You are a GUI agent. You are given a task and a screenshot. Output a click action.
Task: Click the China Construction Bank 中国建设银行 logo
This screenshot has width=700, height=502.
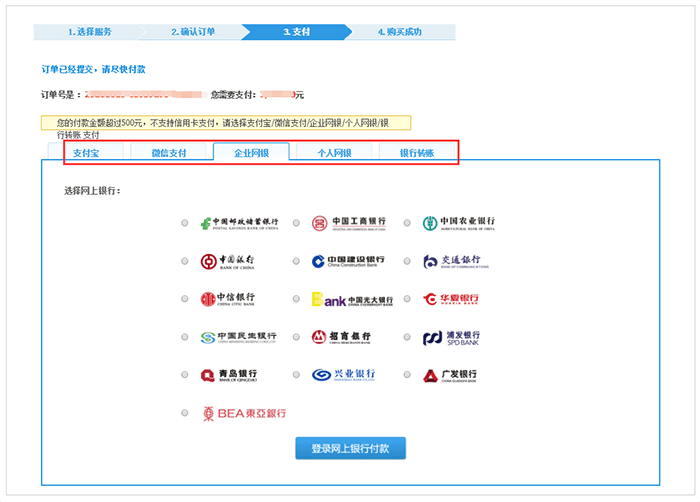348,261
